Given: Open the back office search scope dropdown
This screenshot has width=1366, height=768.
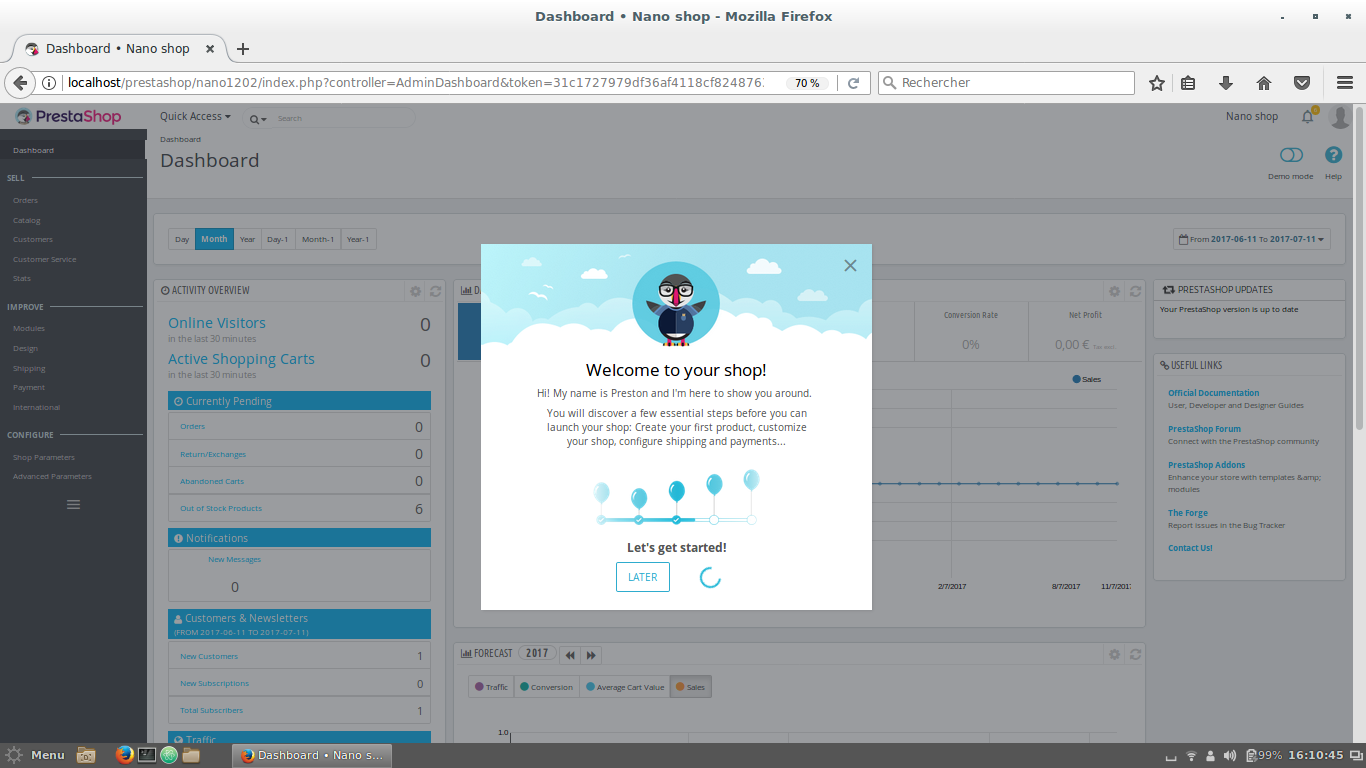Looking at the screenshot, I should point(258,118).
